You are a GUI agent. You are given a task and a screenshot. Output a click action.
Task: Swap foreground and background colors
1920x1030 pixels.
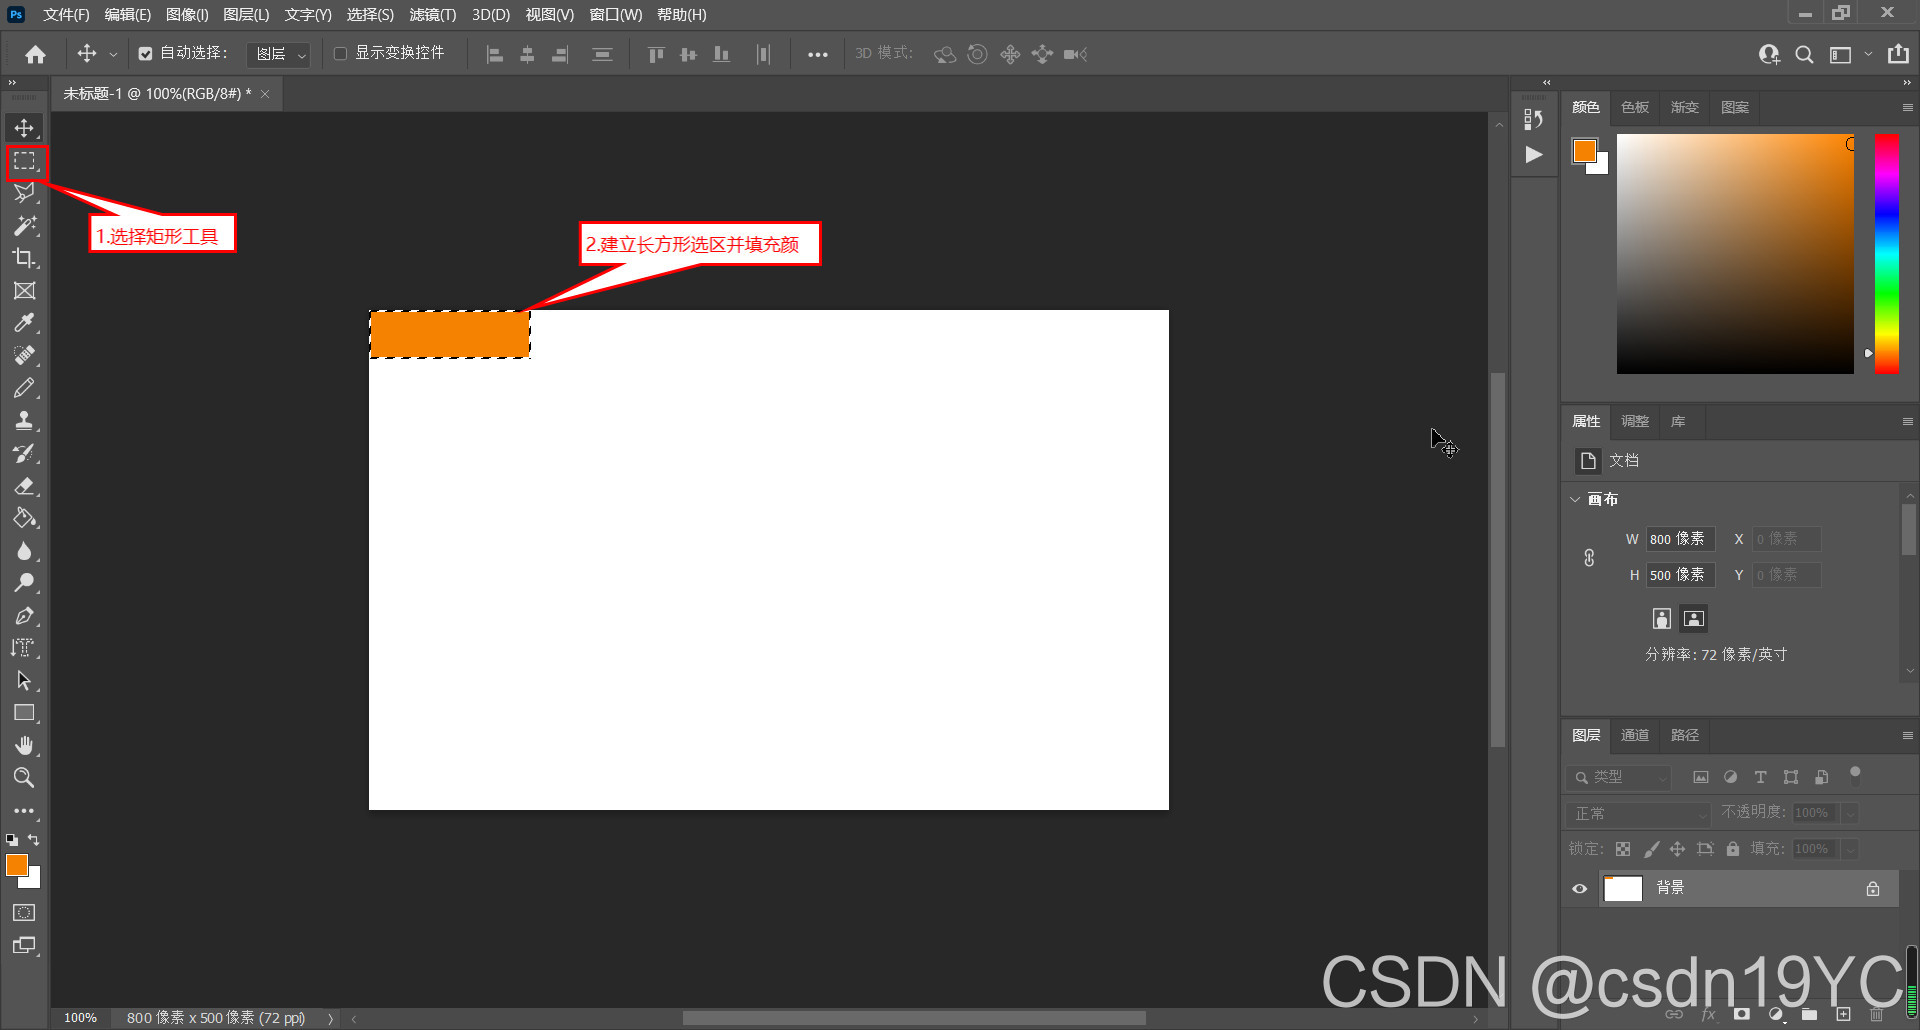pos(34,840)
